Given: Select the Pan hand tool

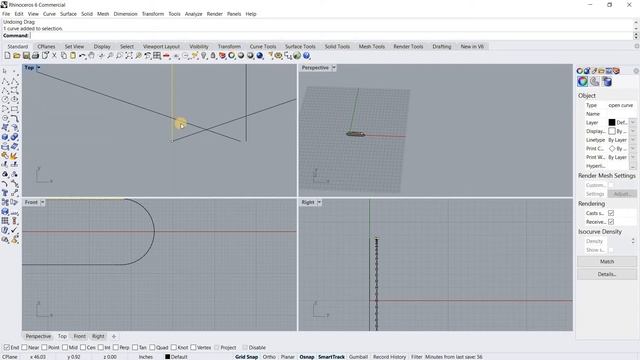Looking at the screenshot, I should coord(92,56).
